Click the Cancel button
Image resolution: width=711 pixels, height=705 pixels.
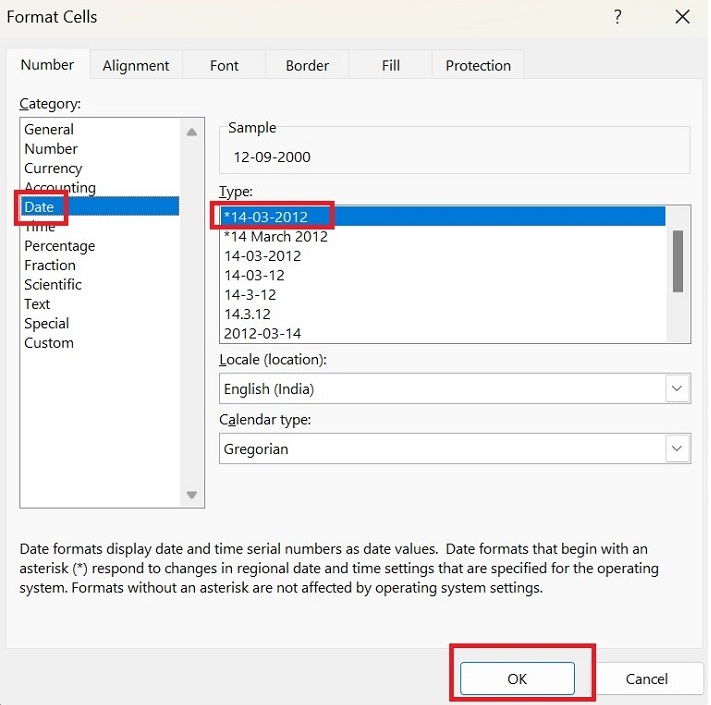coord(646,678)
